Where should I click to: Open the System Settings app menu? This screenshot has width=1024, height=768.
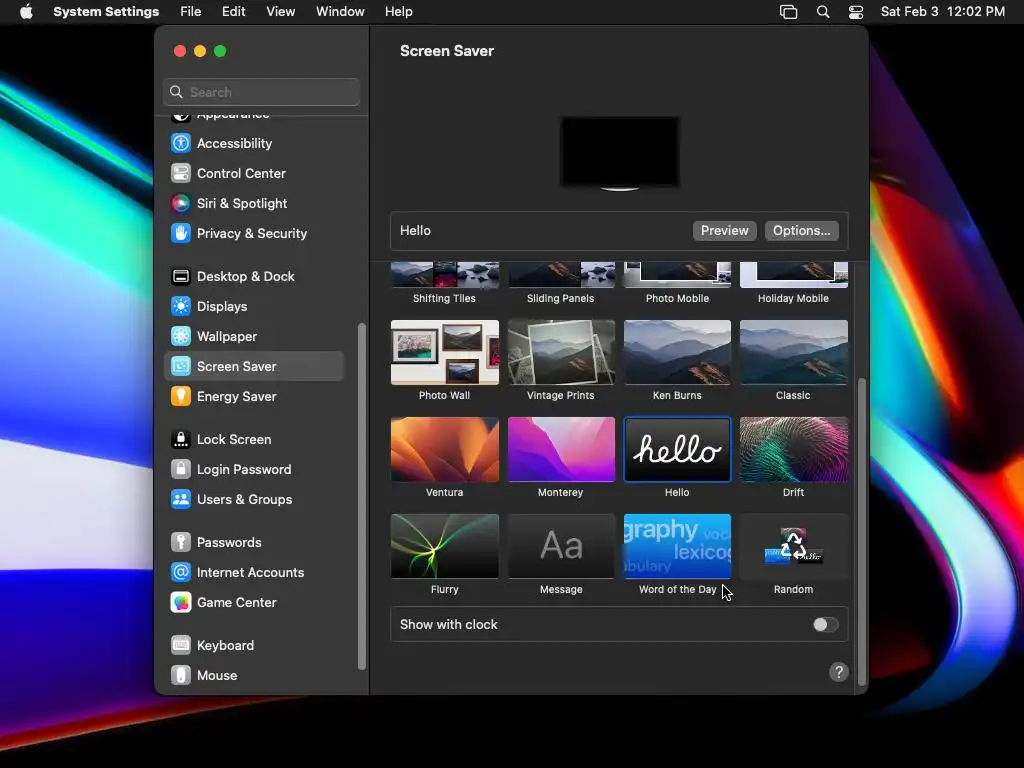click(106, 12)
